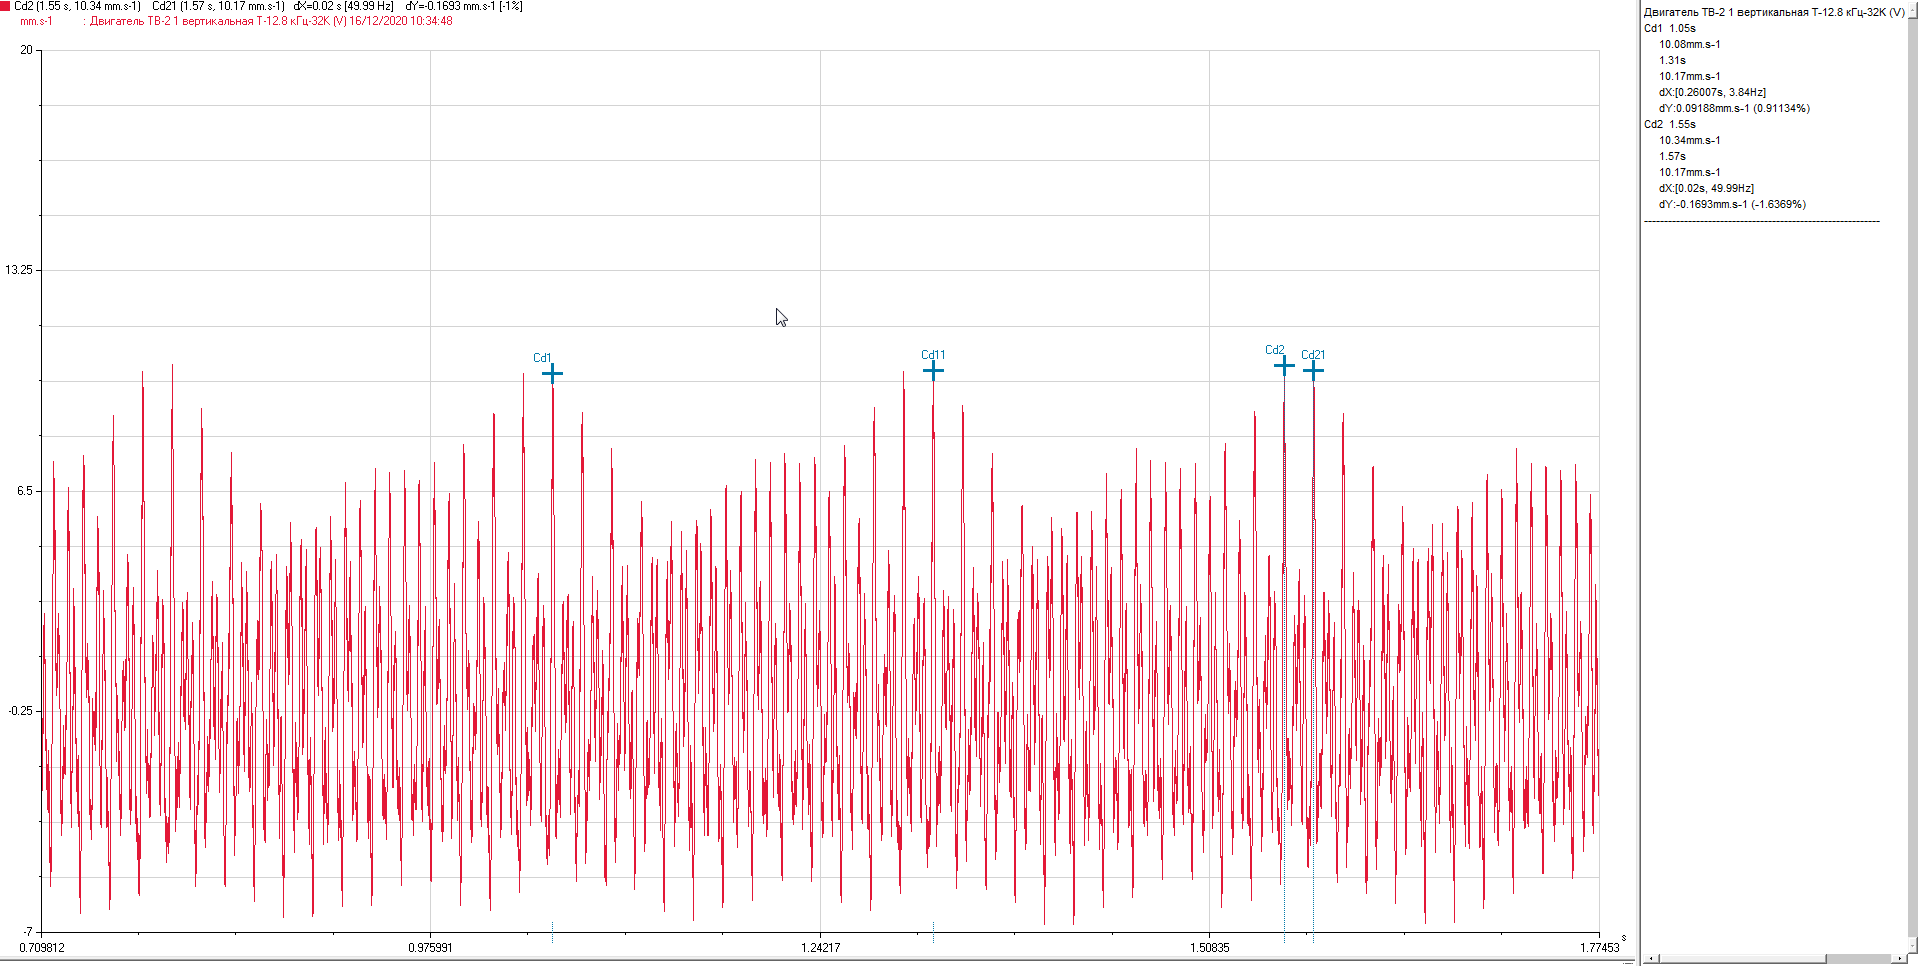Click header text 'Cd21 (1.57 s, 10.17 mm.s-1)'
Screen dimensions: 1920x966
[218, 6]
